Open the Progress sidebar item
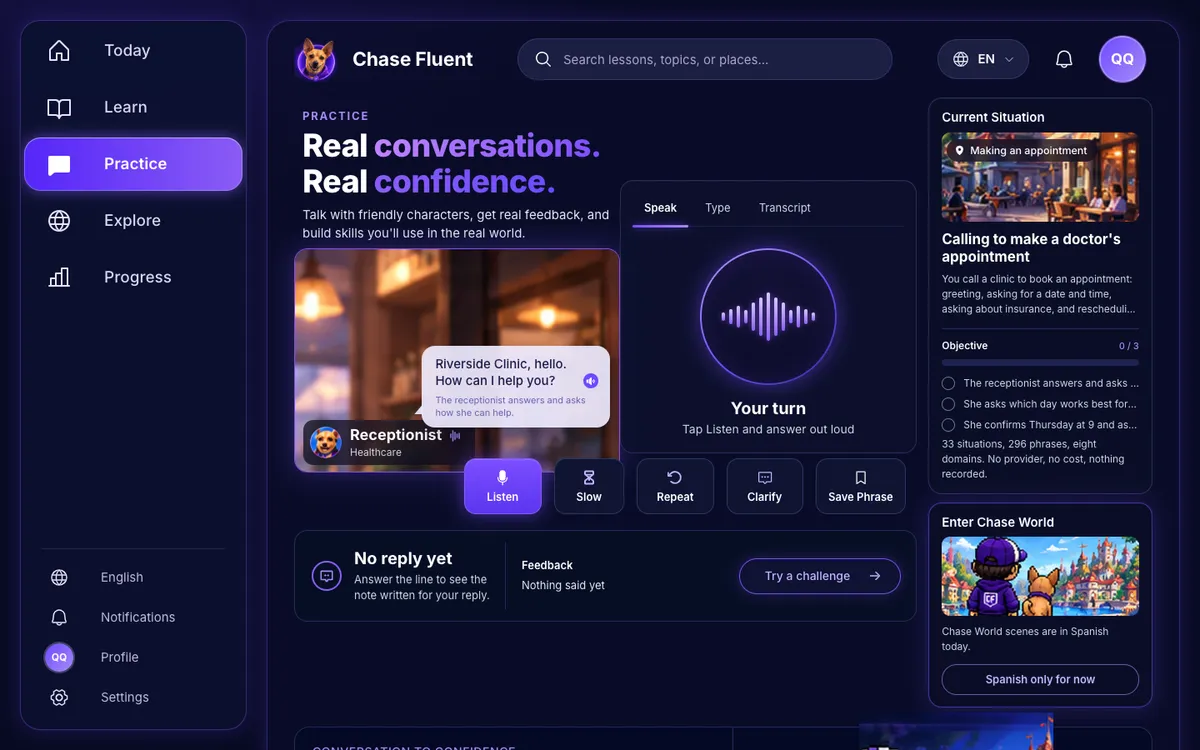1200x750 pixels. tap(133, 278)
